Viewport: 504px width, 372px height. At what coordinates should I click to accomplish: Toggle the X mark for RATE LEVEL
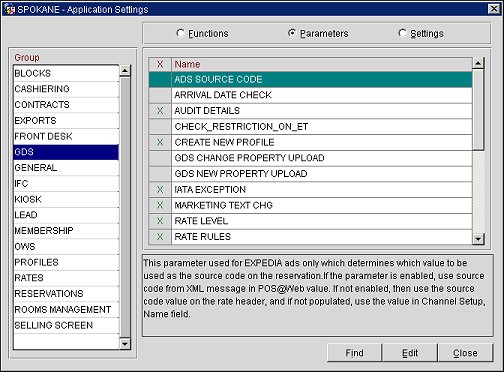(160, 221)
